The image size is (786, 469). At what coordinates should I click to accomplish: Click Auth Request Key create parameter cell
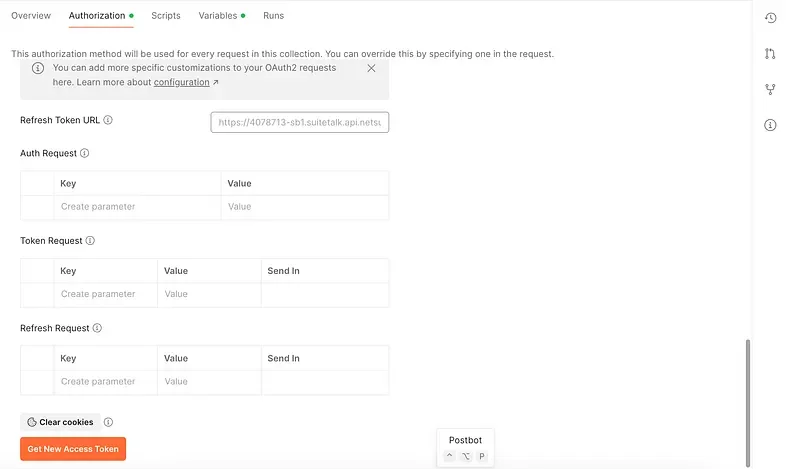[x=138, y=207]
